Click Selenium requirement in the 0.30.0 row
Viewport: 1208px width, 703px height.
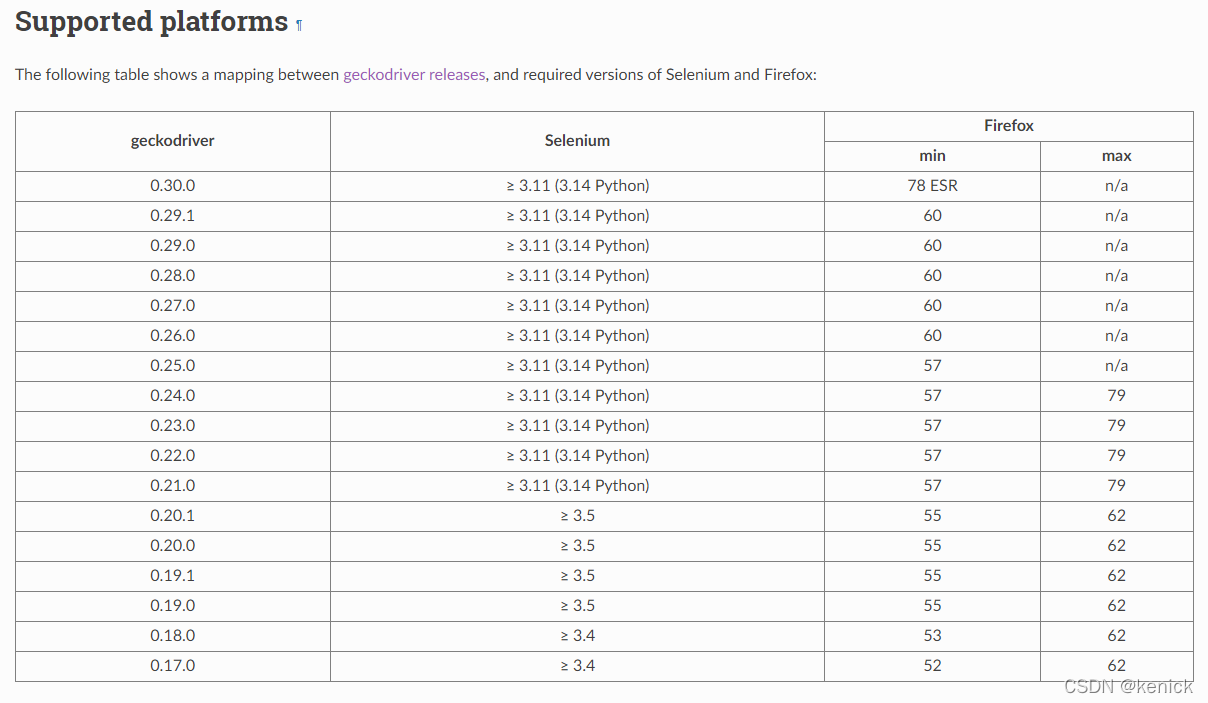[577, 186]
